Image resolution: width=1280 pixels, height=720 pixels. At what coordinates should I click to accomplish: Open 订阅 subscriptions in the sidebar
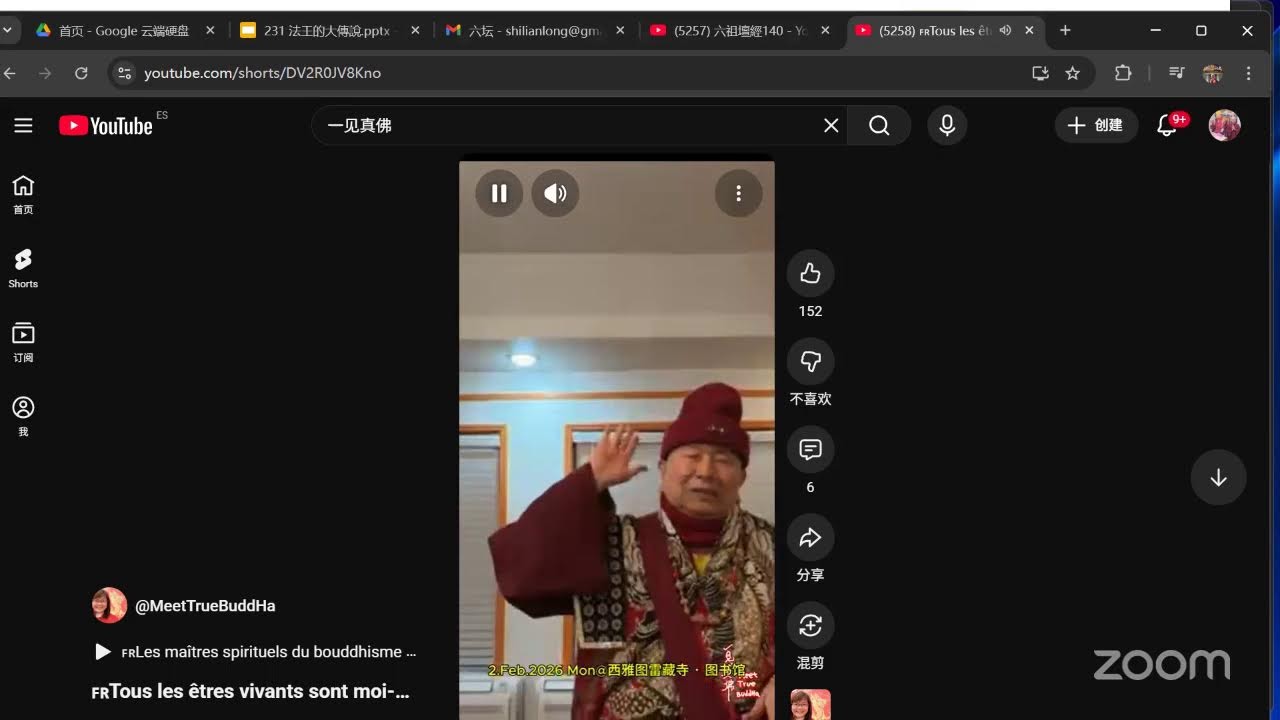coord(23,342)
